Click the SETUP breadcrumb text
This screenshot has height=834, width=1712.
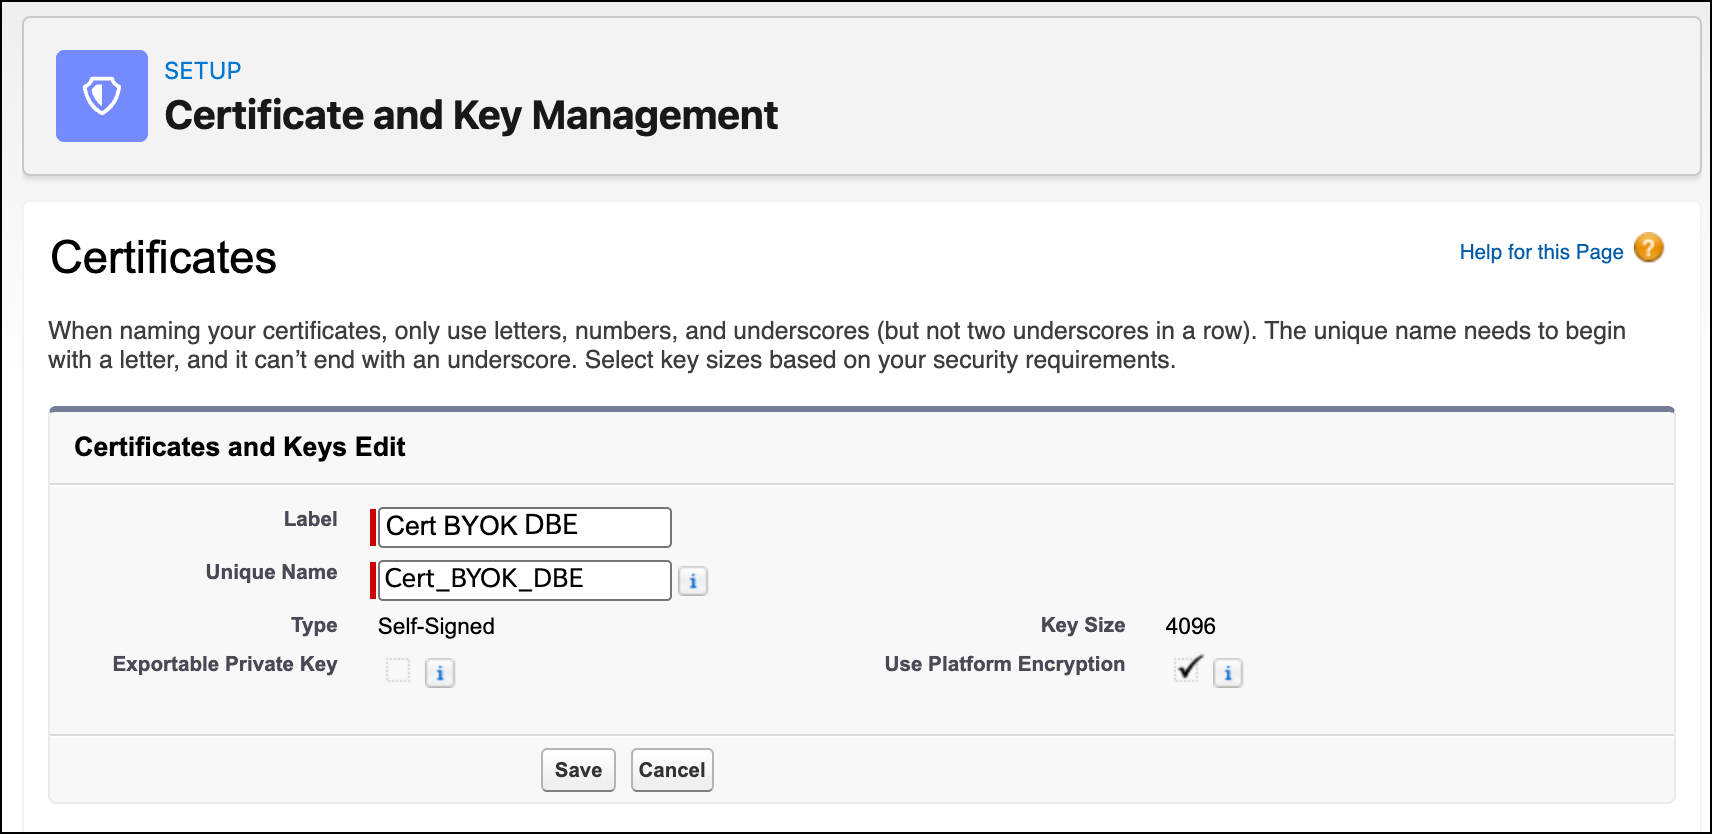(x=203, y=71)
